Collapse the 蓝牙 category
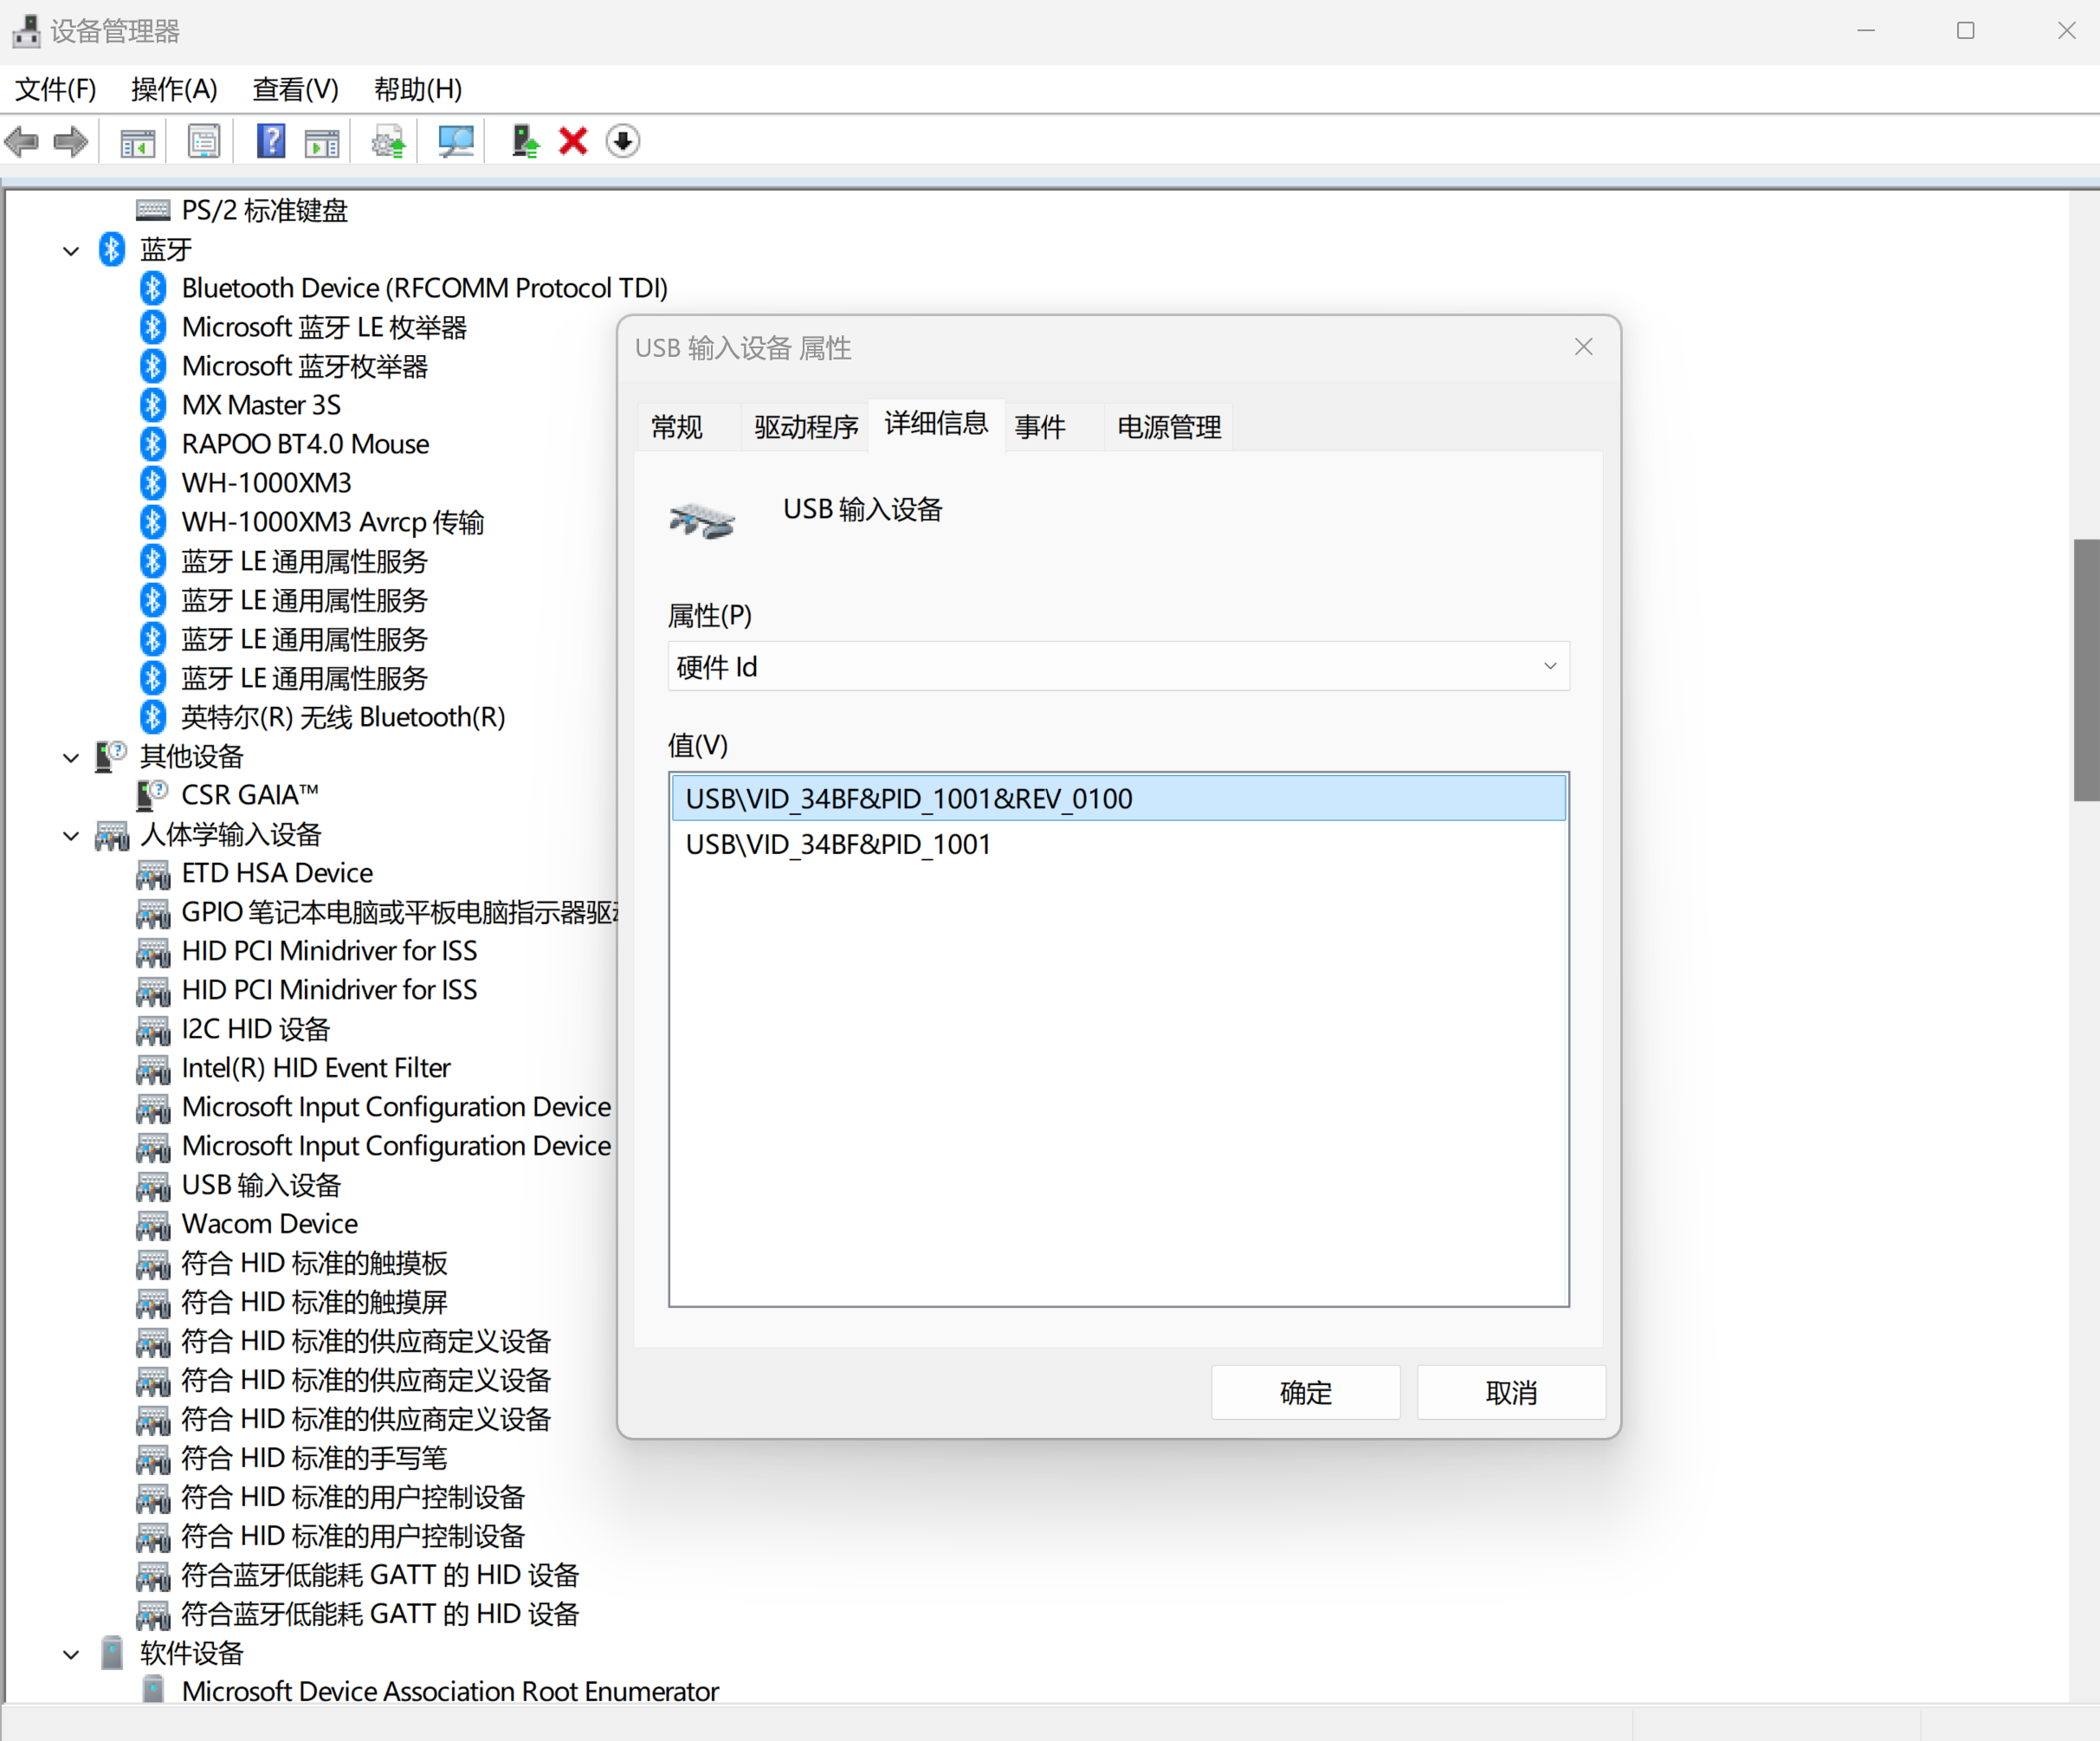 click(x=71, y=250)
